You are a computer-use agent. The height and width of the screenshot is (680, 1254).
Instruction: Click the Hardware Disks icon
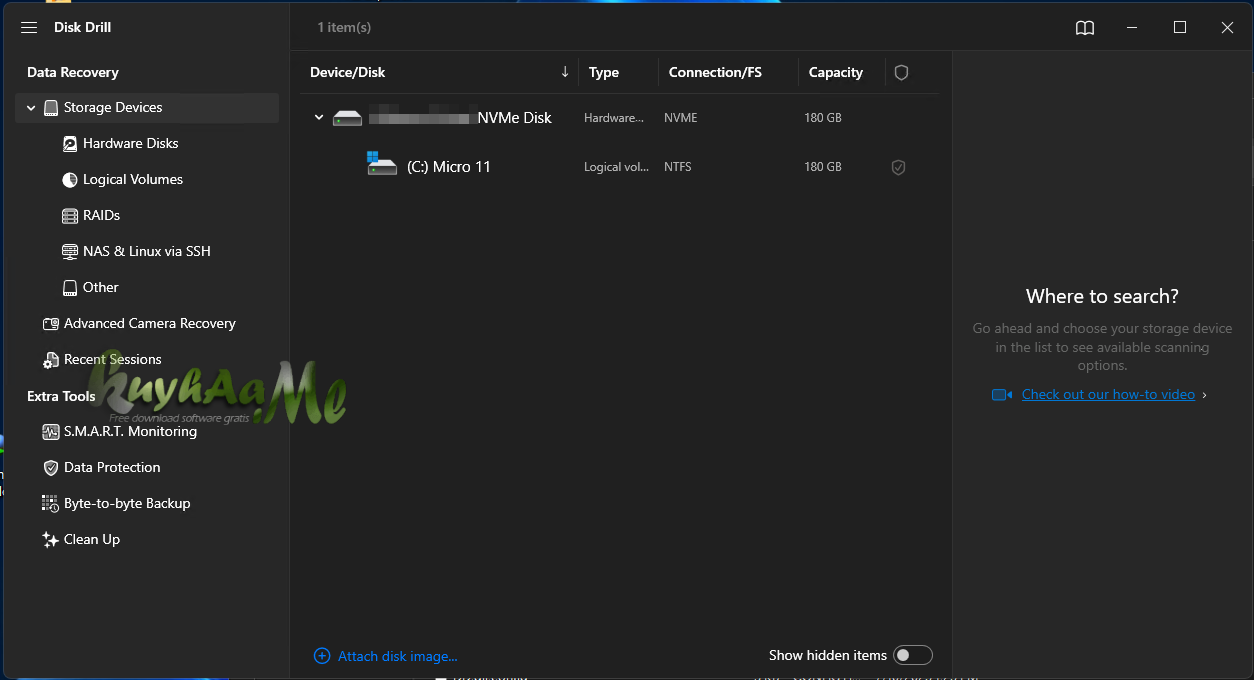click(x=70, y=144)
